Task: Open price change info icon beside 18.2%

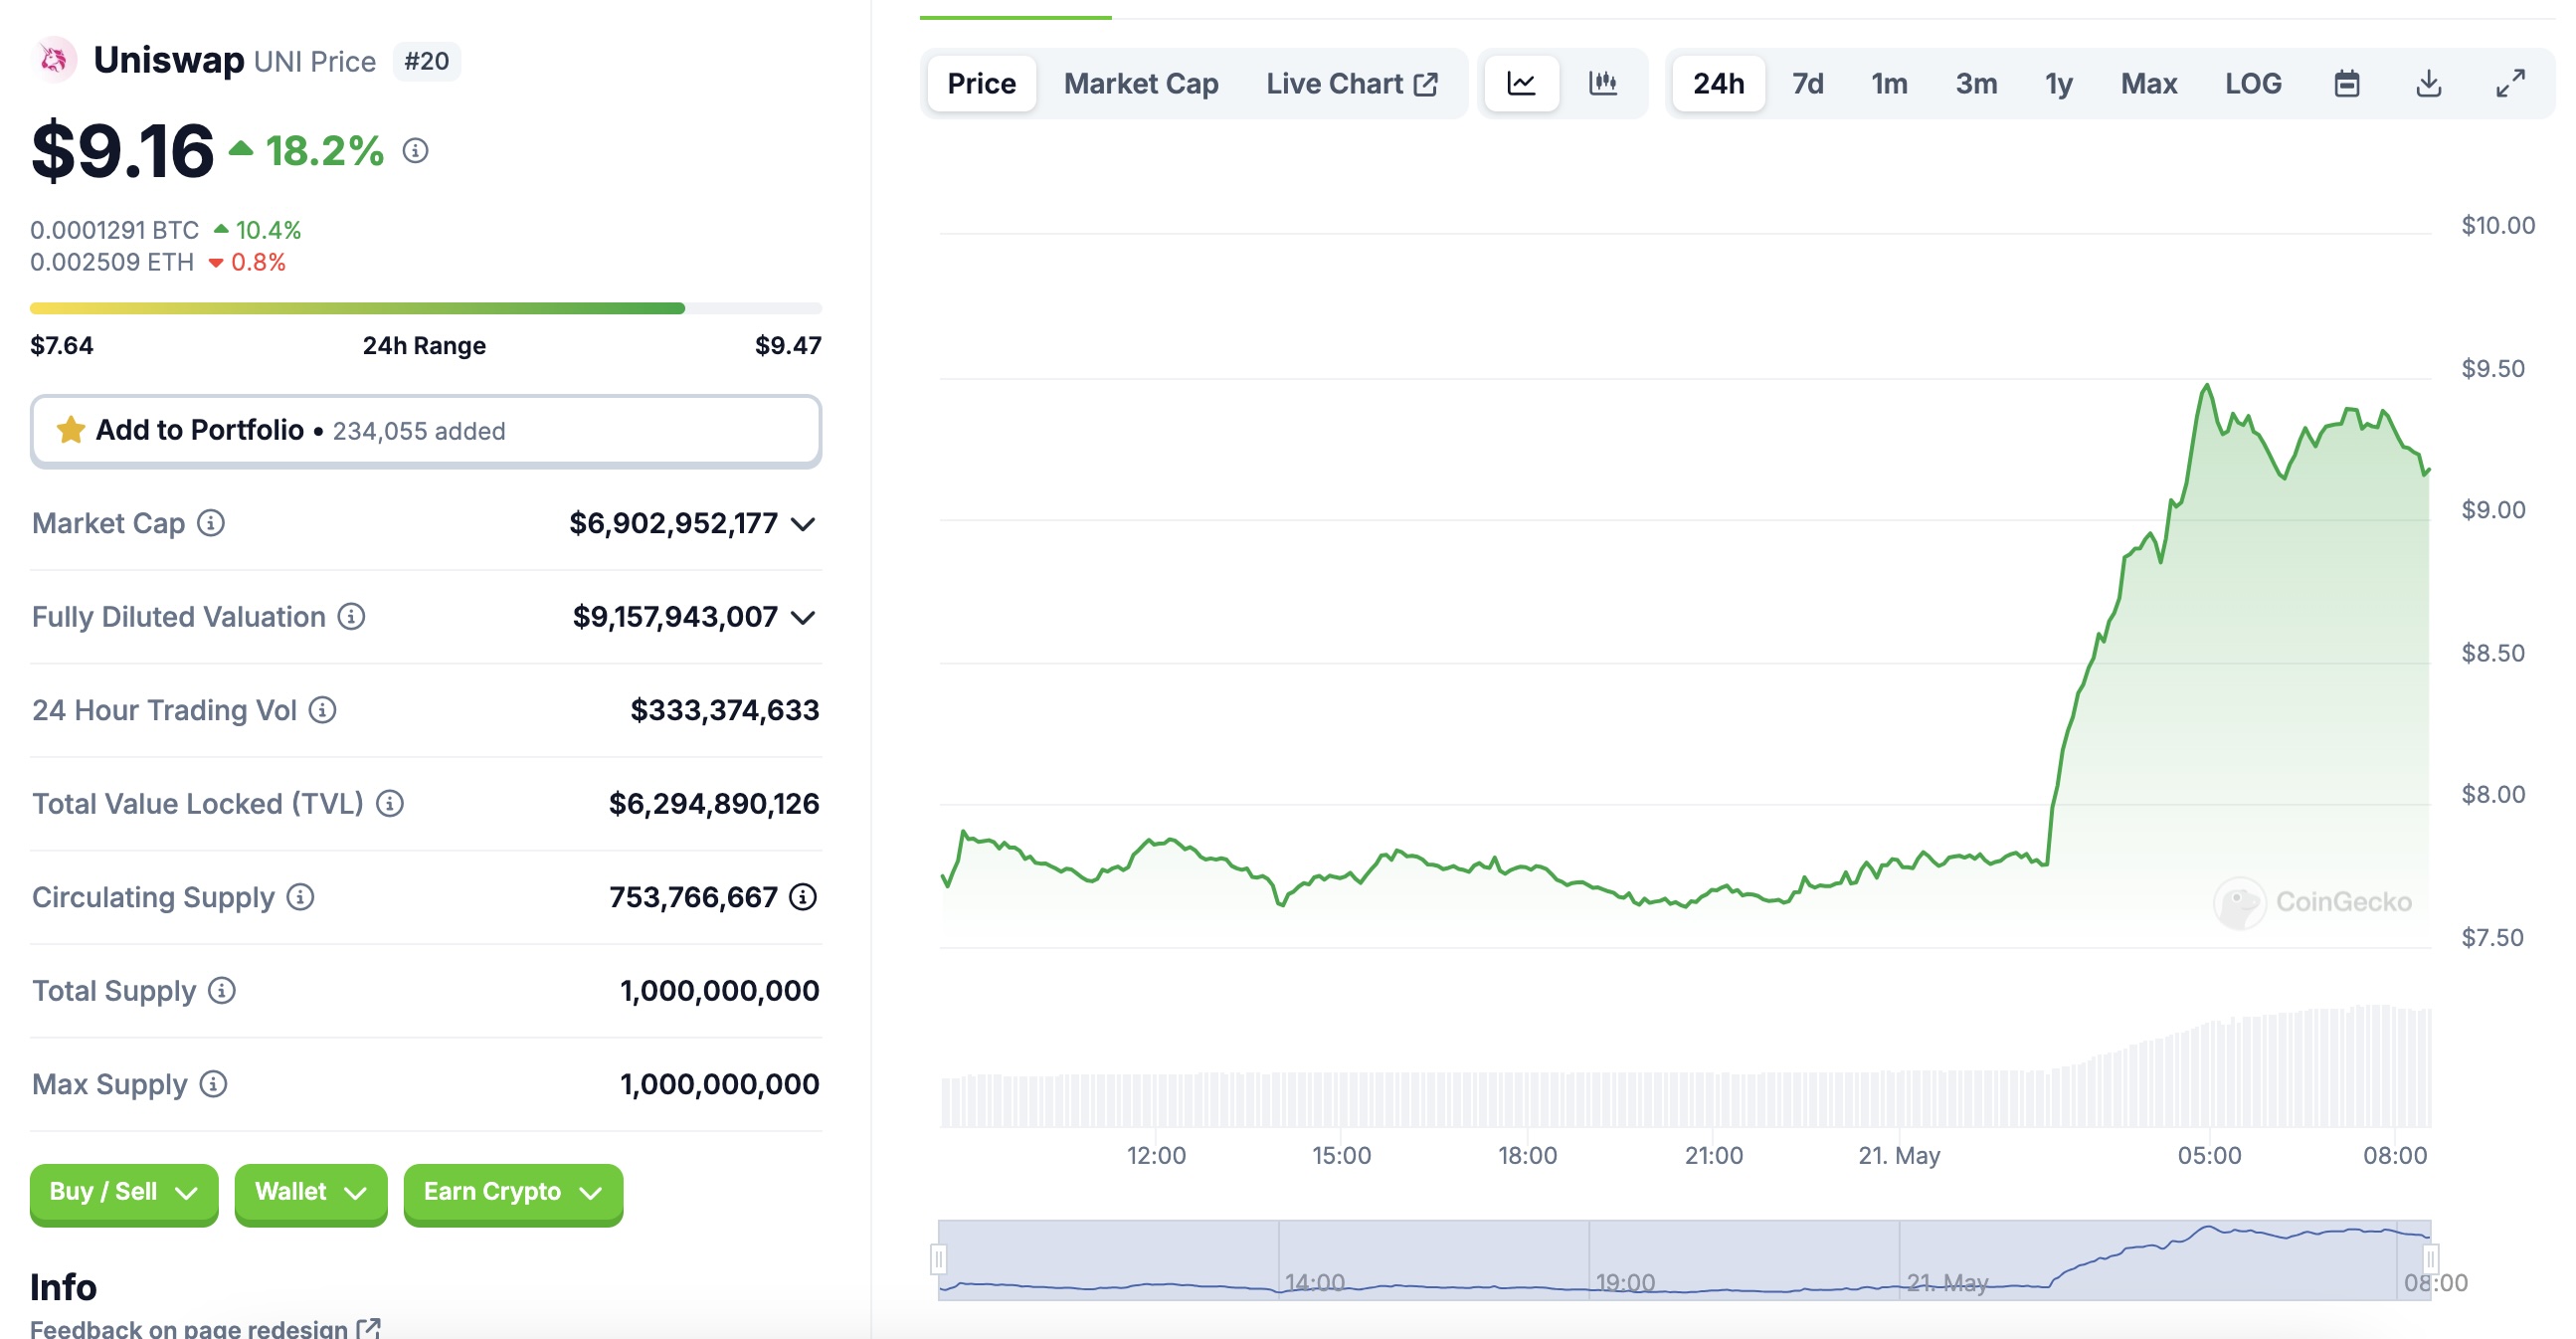Action: point(415,151)
